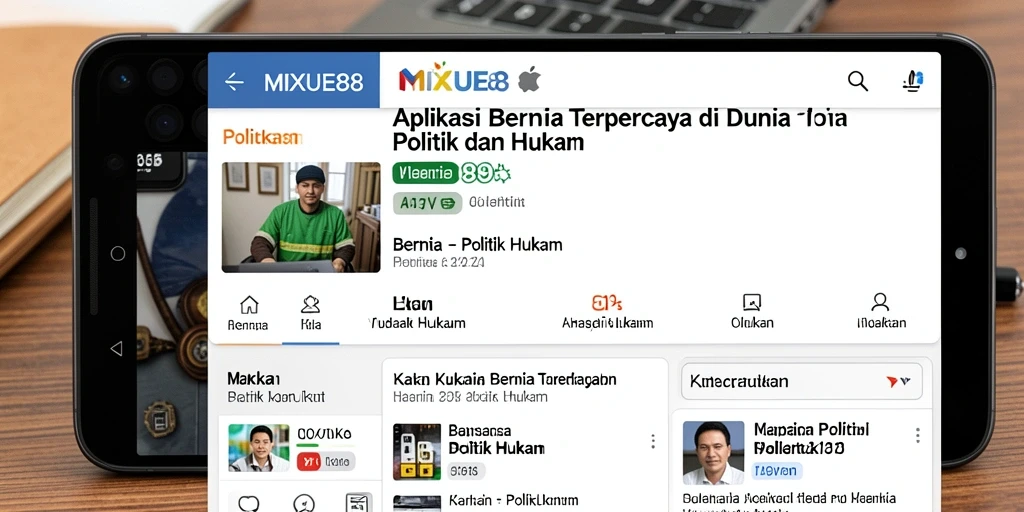Click the Kakn Kukain Bernia heading
1024x512 pixels.
tap(505, 379)
